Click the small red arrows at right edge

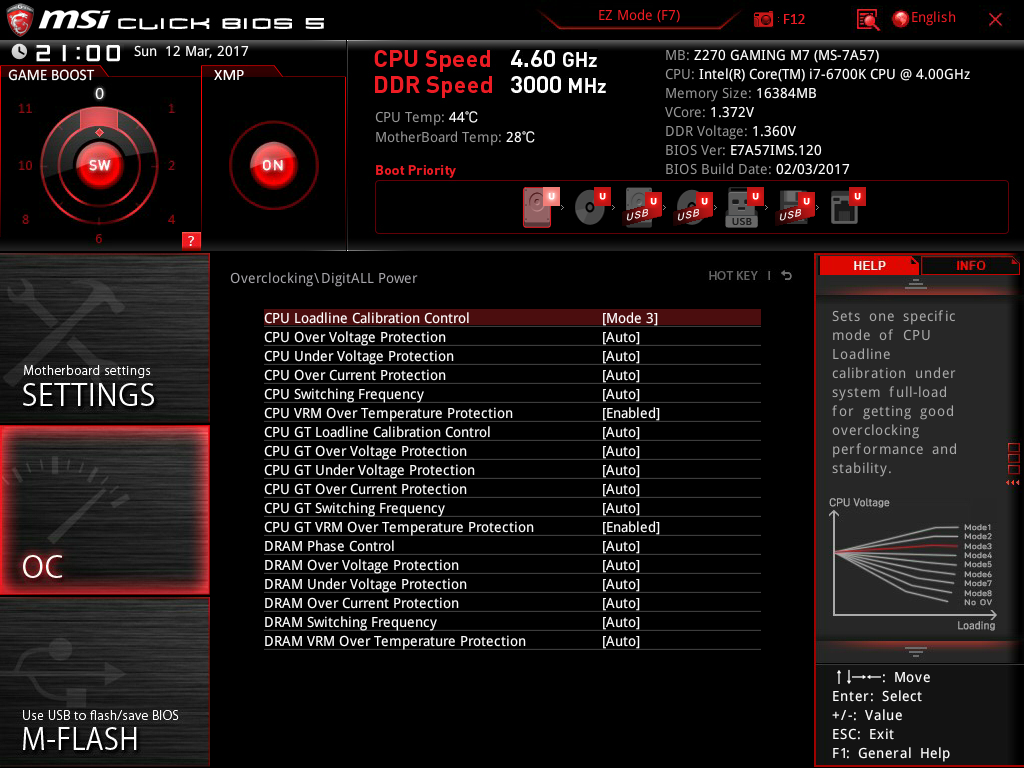(x=1012, y=483)
